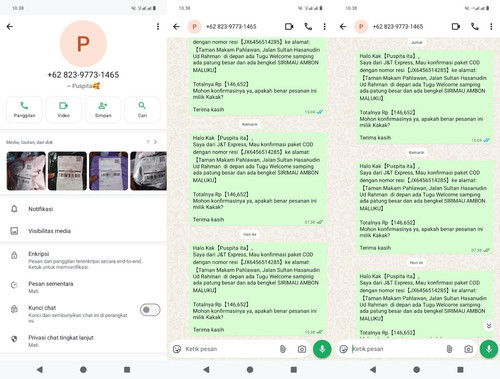Screen dimensions: 500x379
Task: Open overflow menu in right chat
Action: click(x=491, y=27)
